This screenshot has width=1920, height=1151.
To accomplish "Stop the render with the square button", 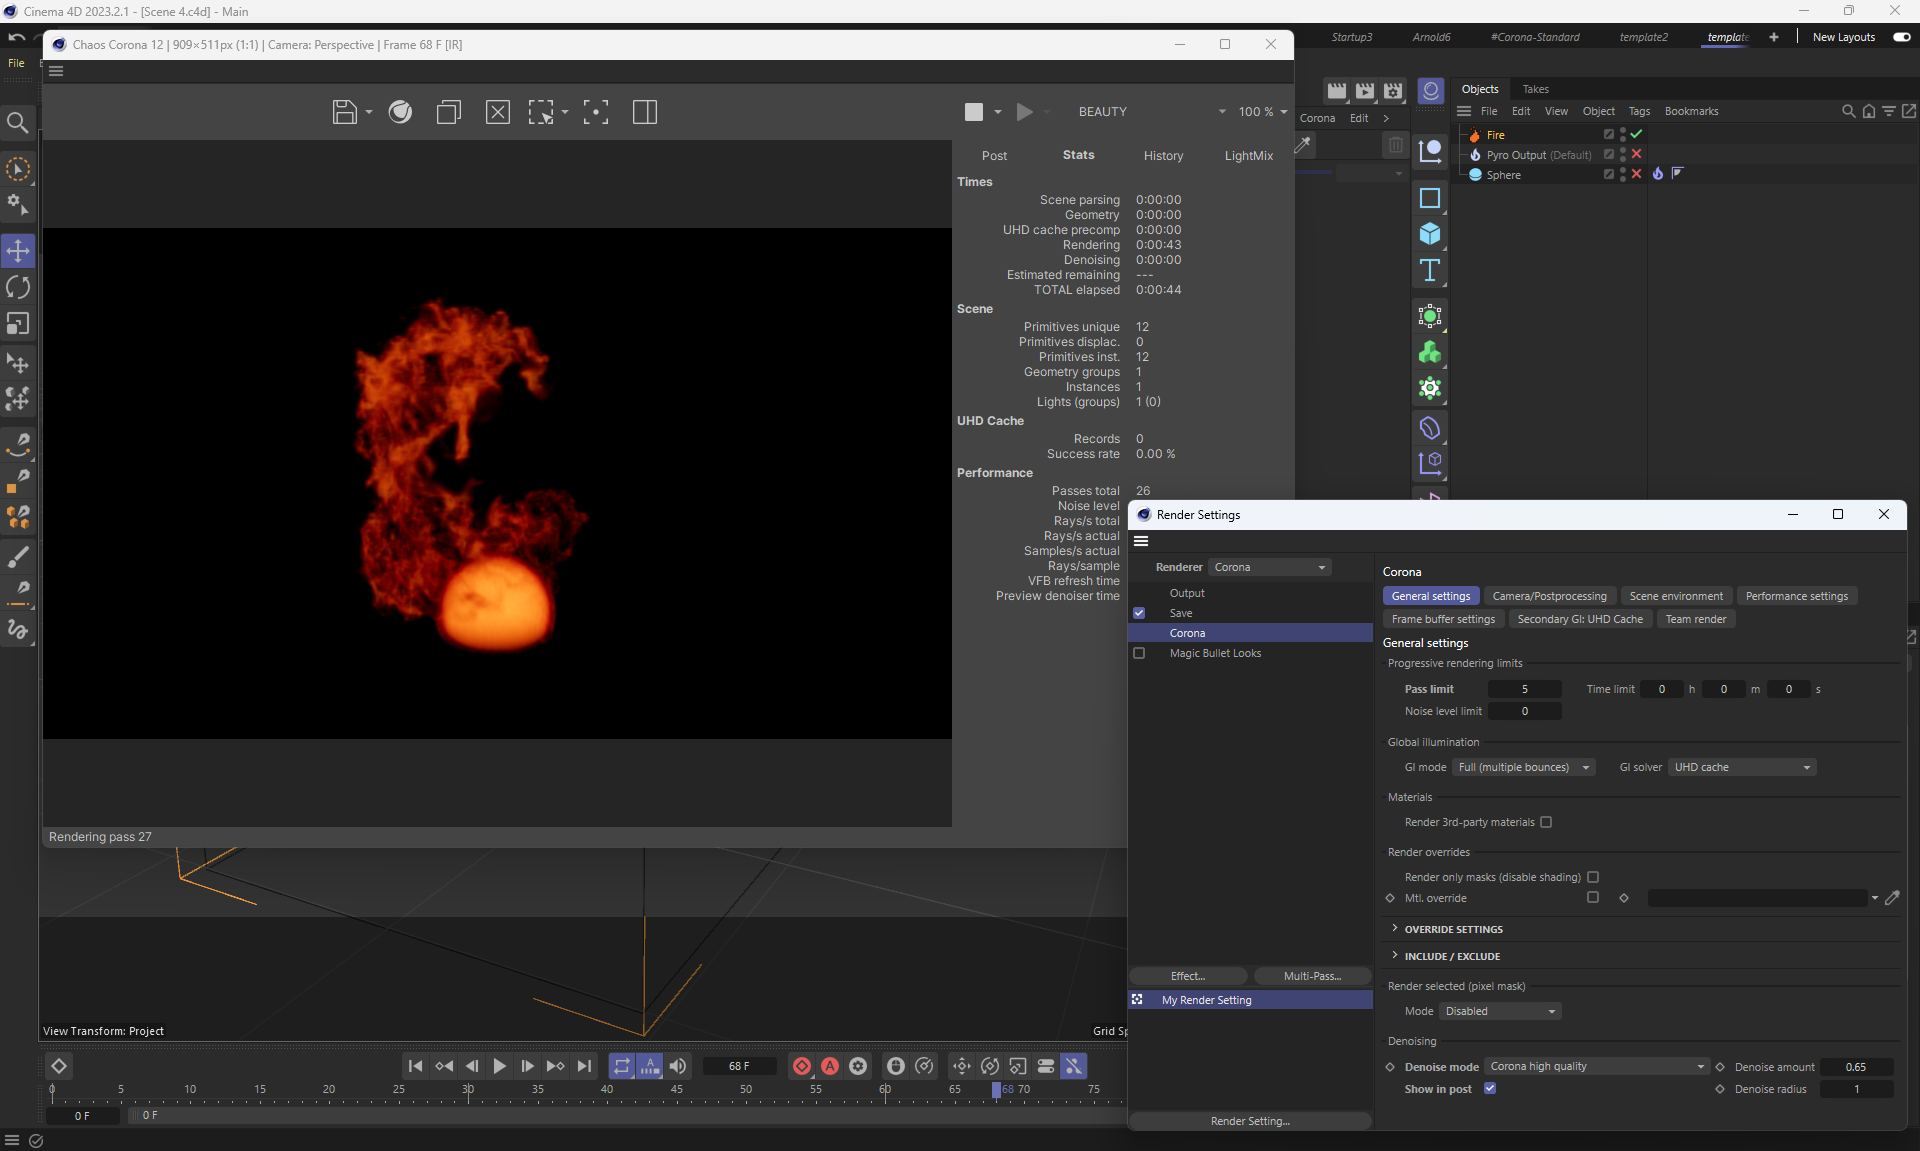I will tap(973, 112).
